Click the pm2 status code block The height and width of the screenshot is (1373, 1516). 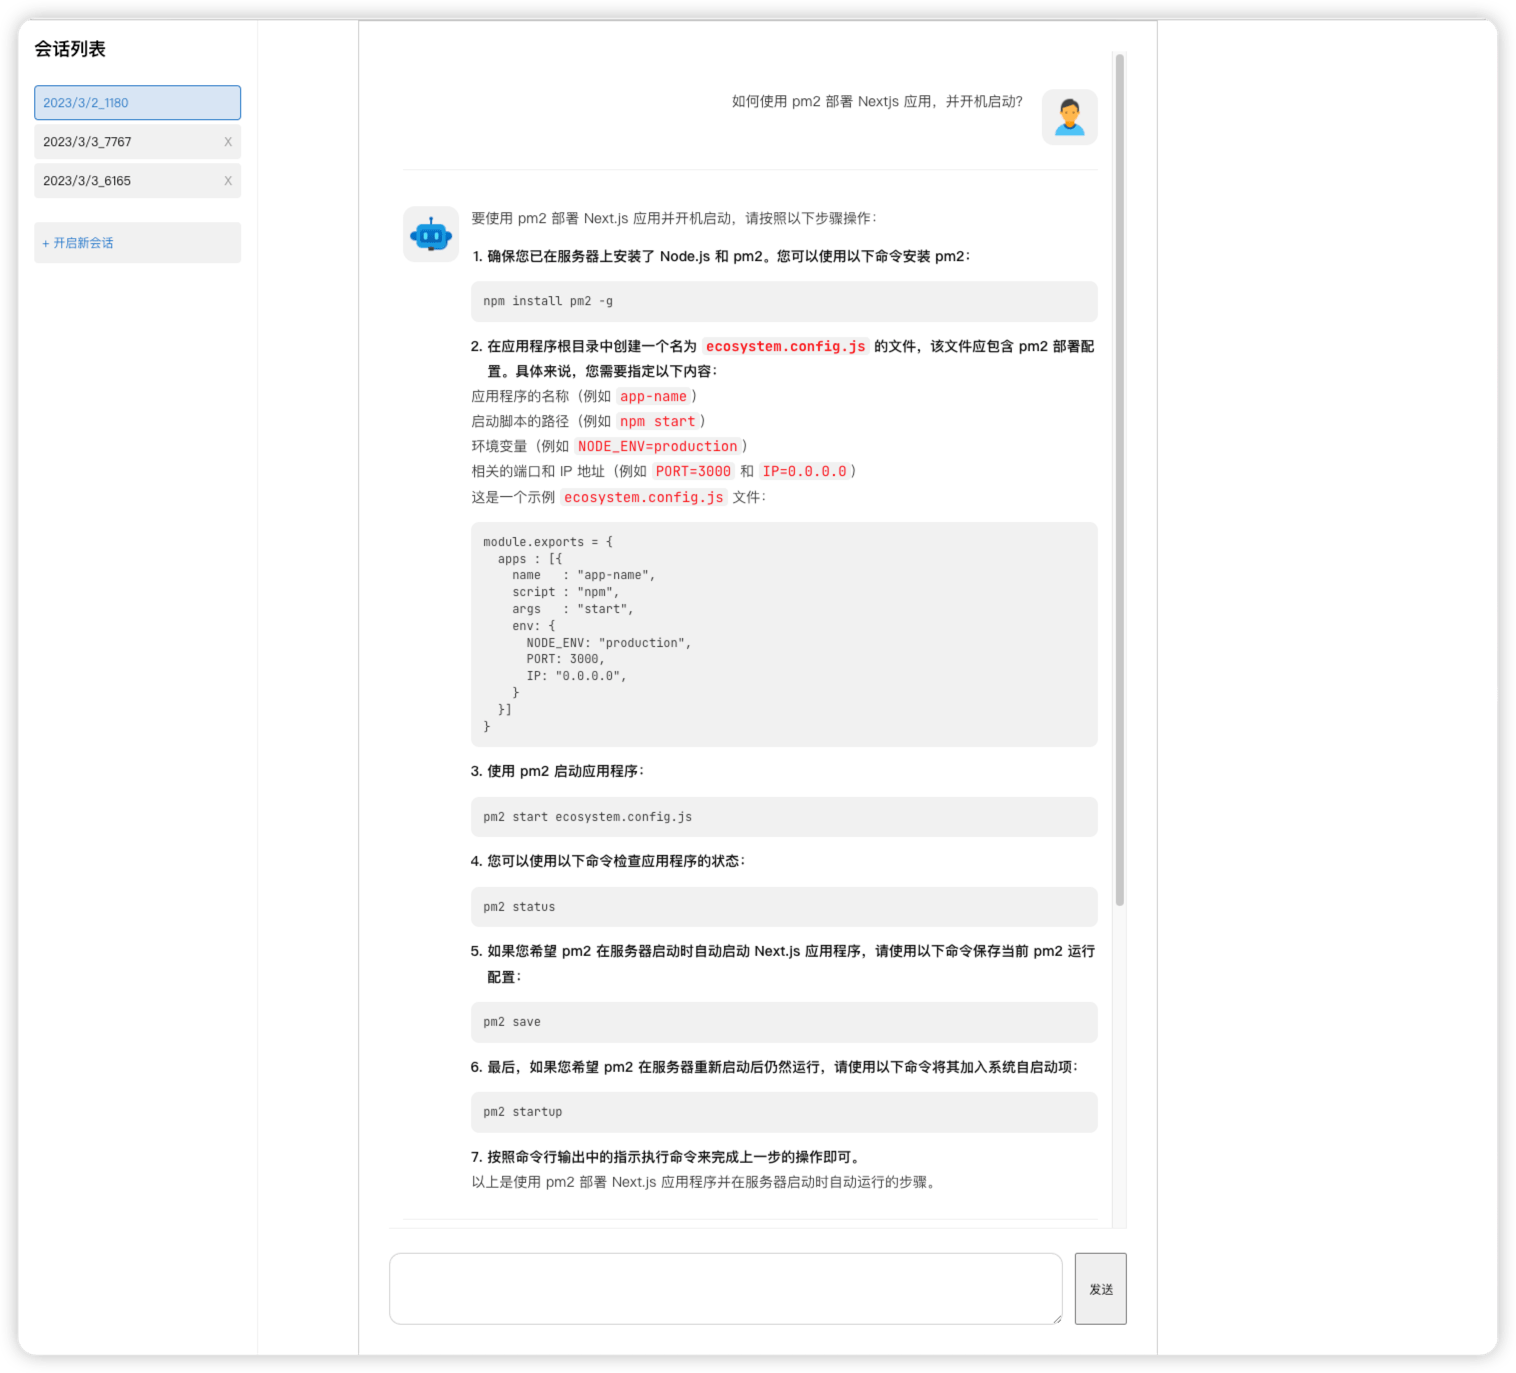pos(783,907)
